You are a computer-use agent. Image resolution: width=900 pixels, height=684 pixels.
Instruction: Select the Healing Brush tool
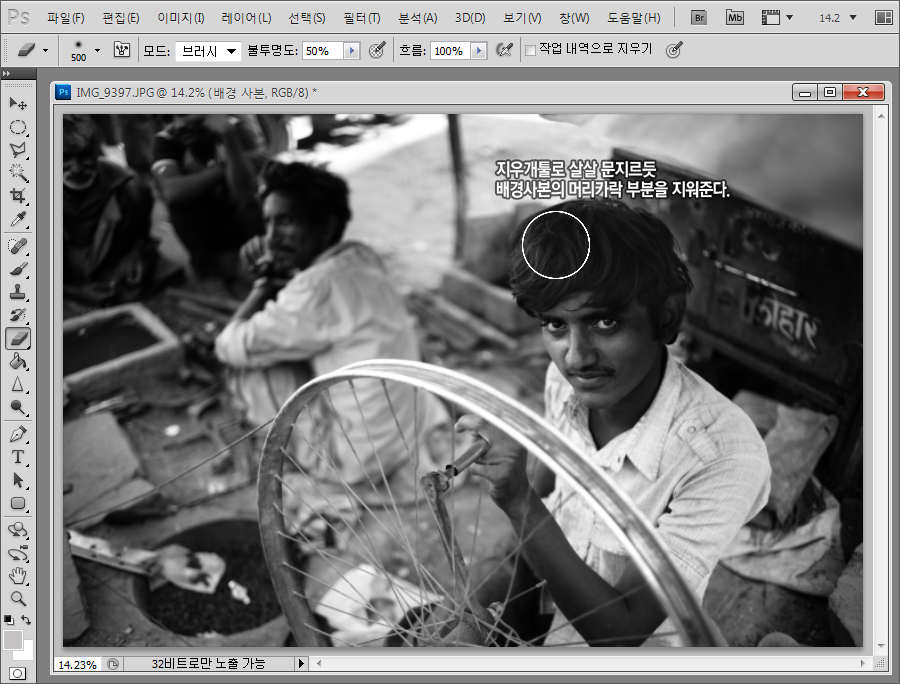coord(18,246)
